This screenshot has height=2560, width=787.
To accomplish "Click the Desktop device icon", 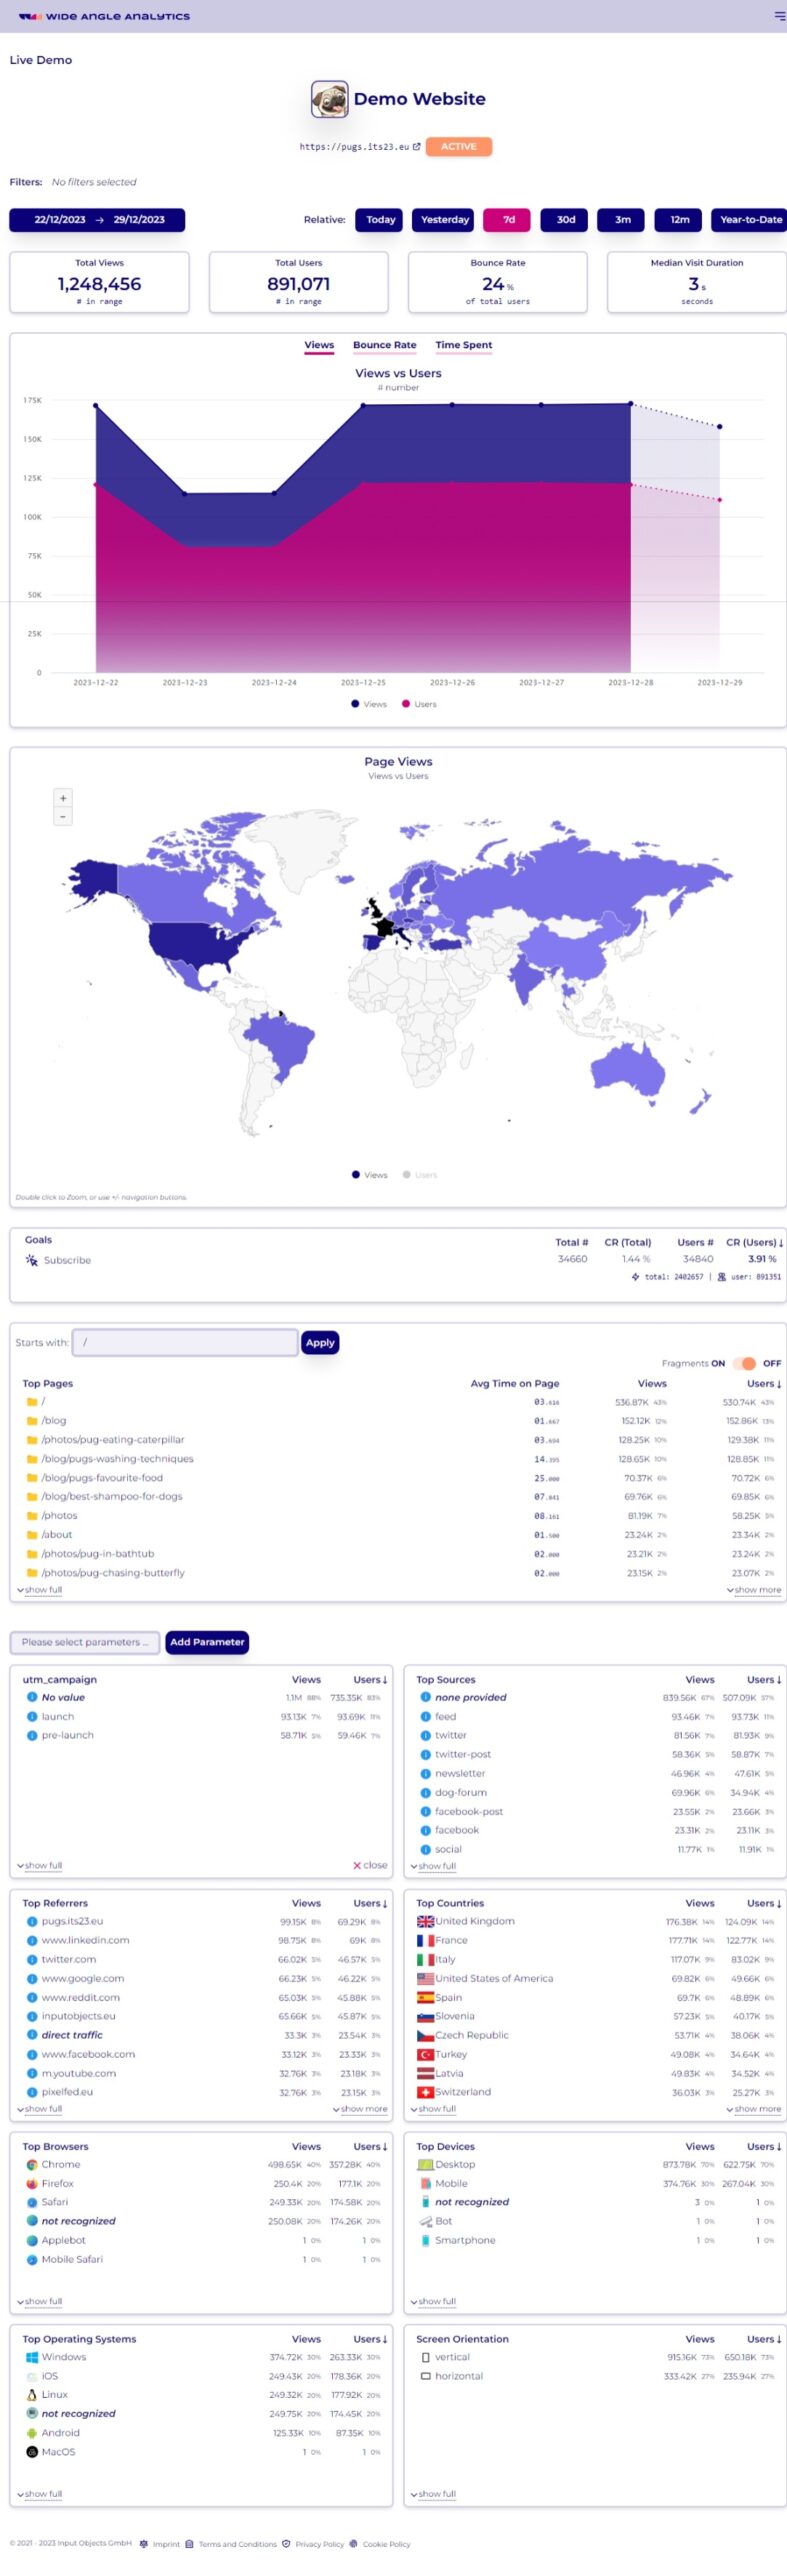I will [x=426, y=2164].
